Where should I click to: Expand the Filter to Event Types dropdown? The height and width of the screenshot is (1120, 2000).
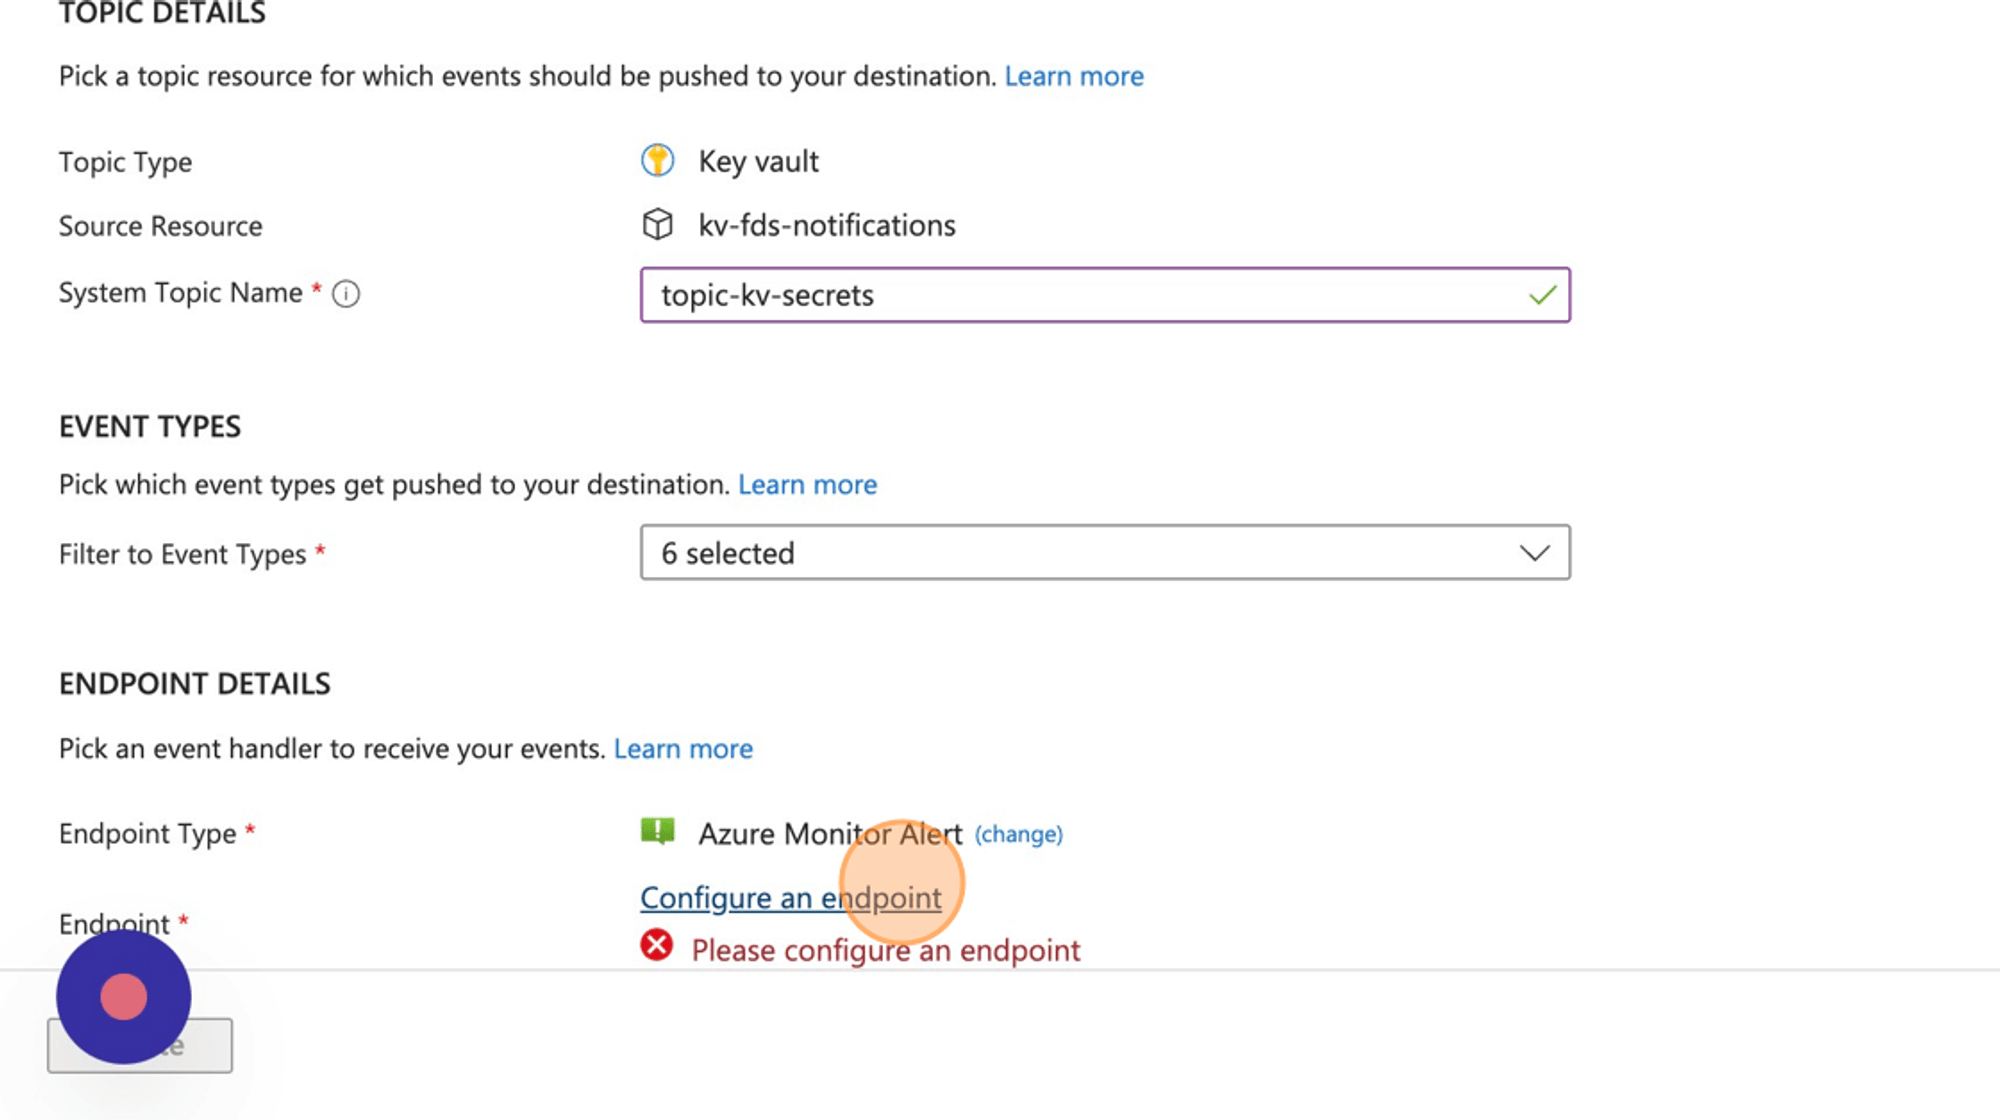[1105, 552]
